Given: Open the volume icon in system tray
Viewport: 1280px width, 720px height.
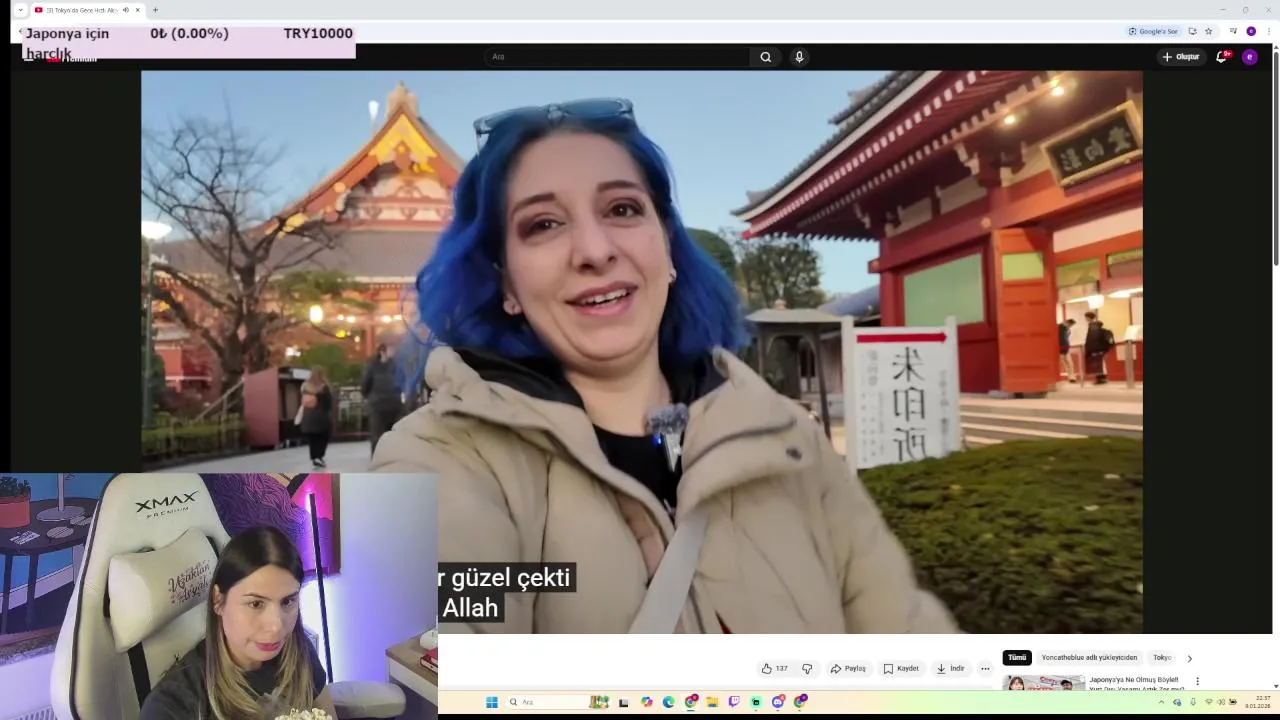Looking at the screenshot, I should 1220,702.
